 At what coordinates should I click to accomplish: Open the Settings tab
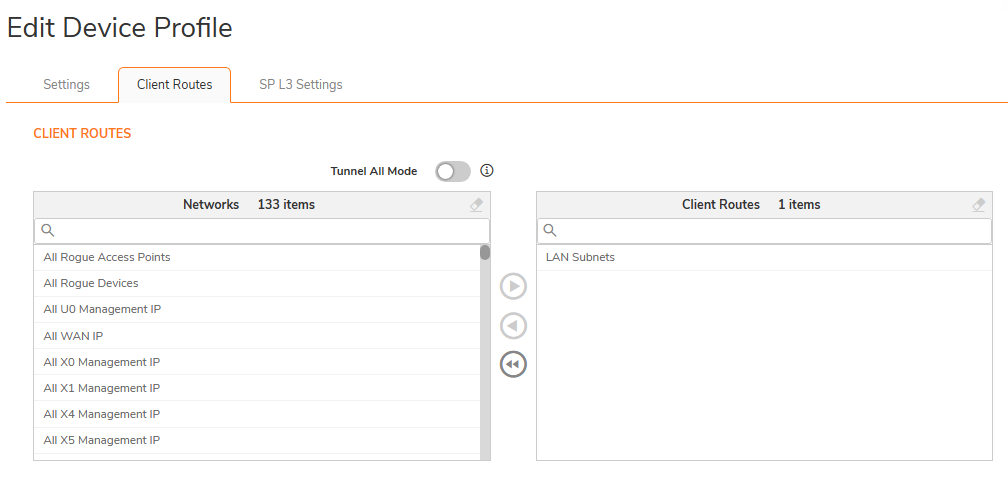pos(66,85)
